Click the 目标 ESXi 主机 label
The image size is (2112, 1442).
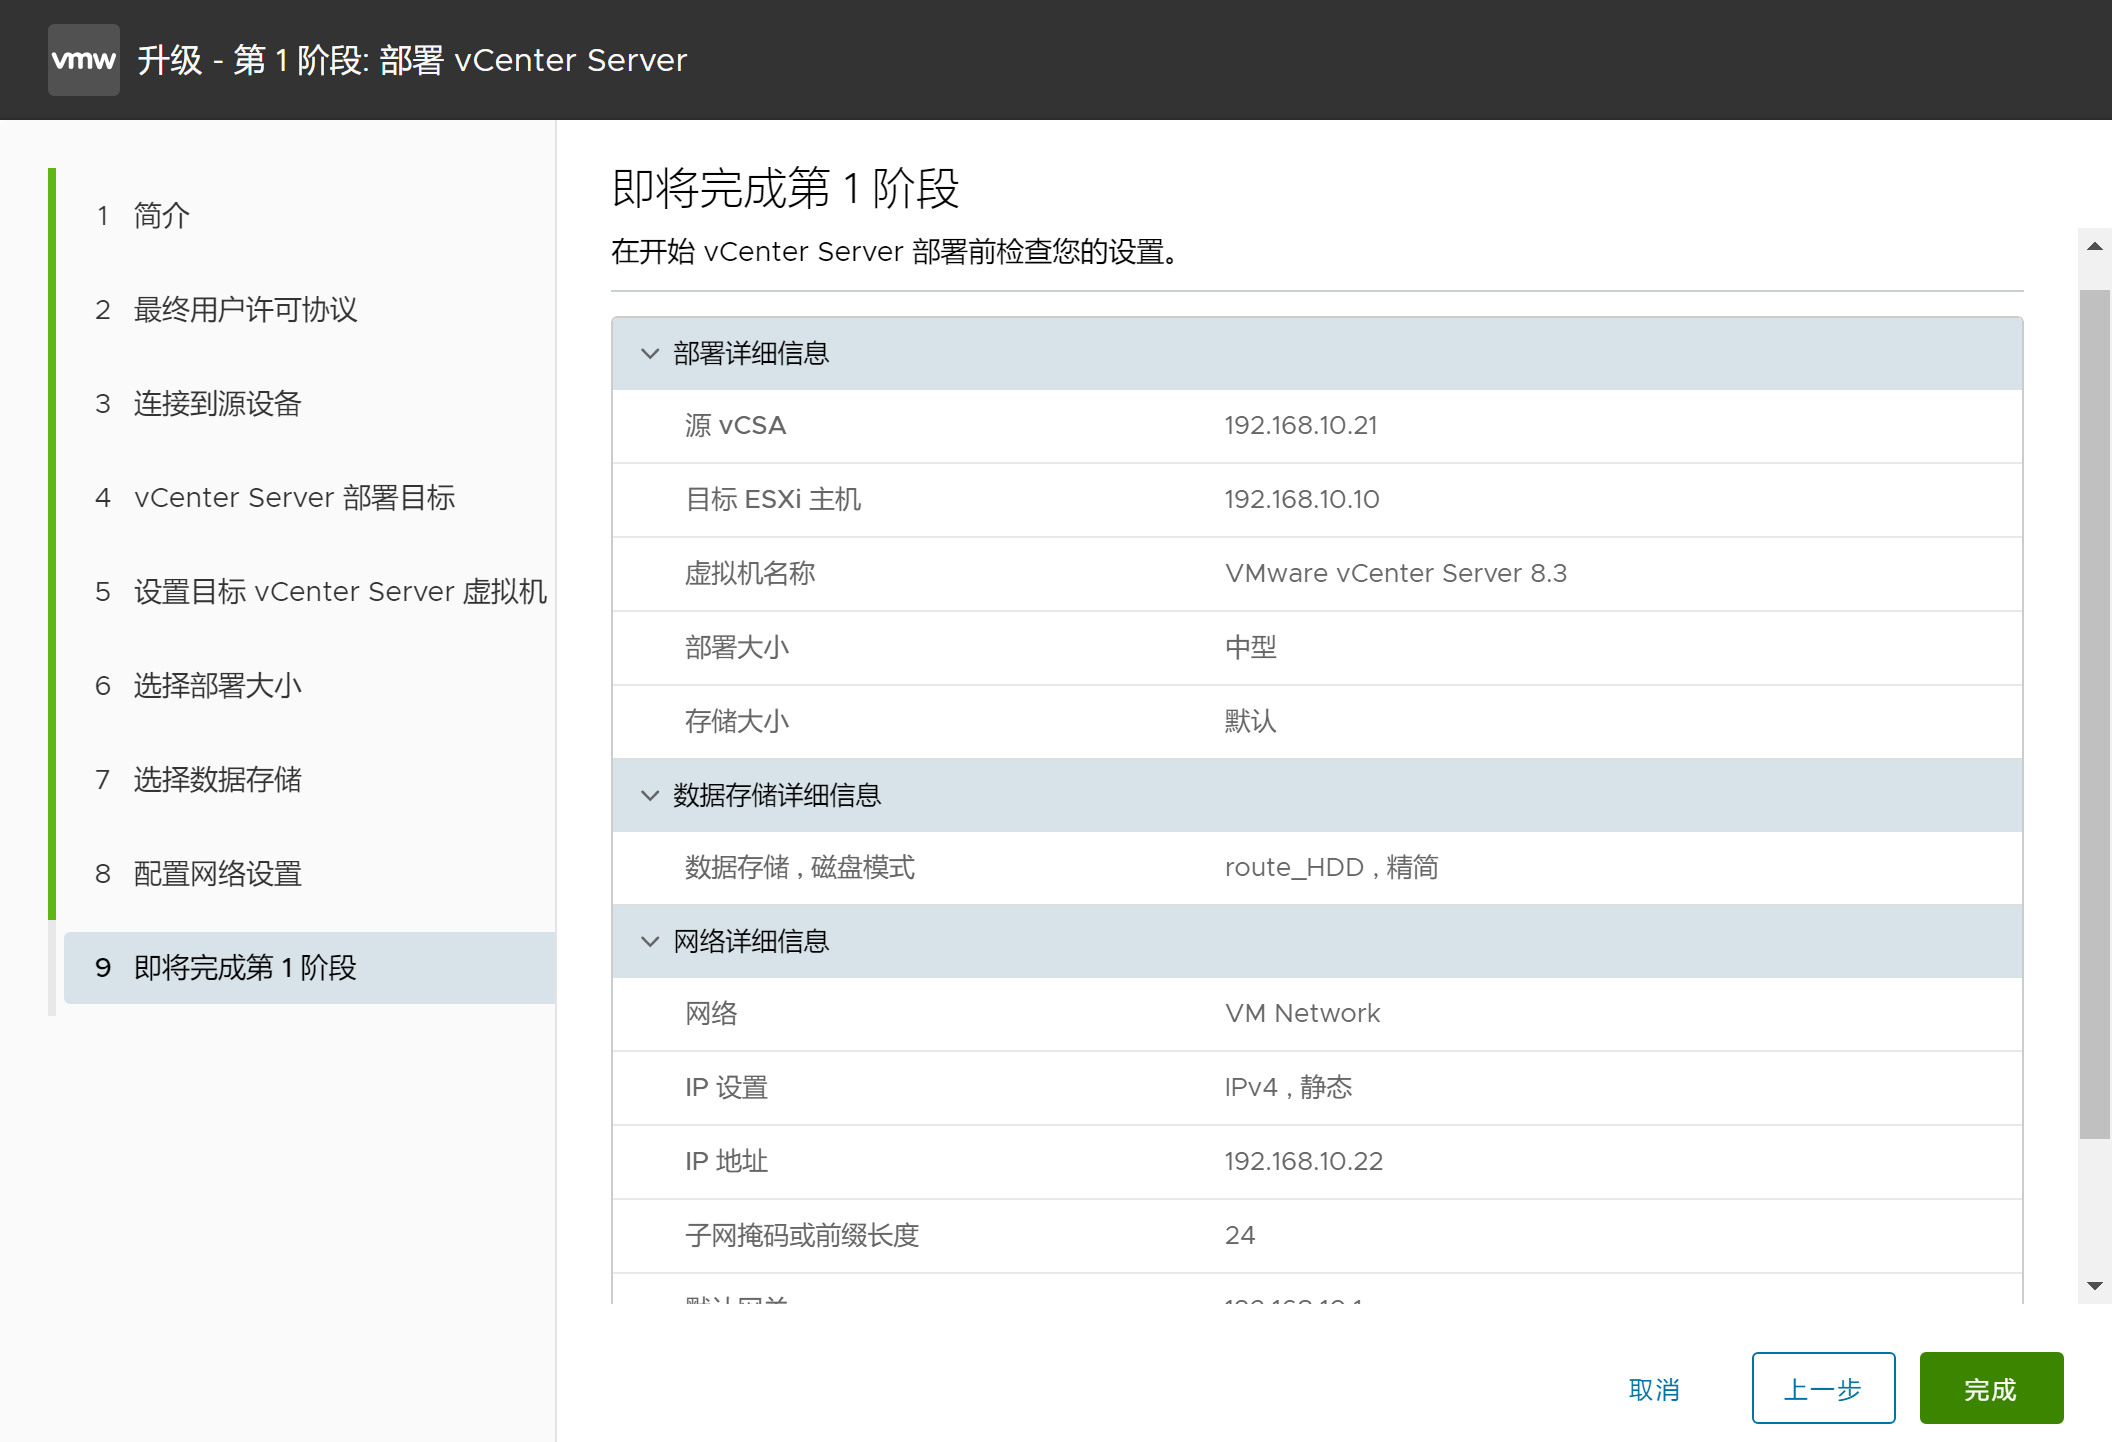point(773,500)
